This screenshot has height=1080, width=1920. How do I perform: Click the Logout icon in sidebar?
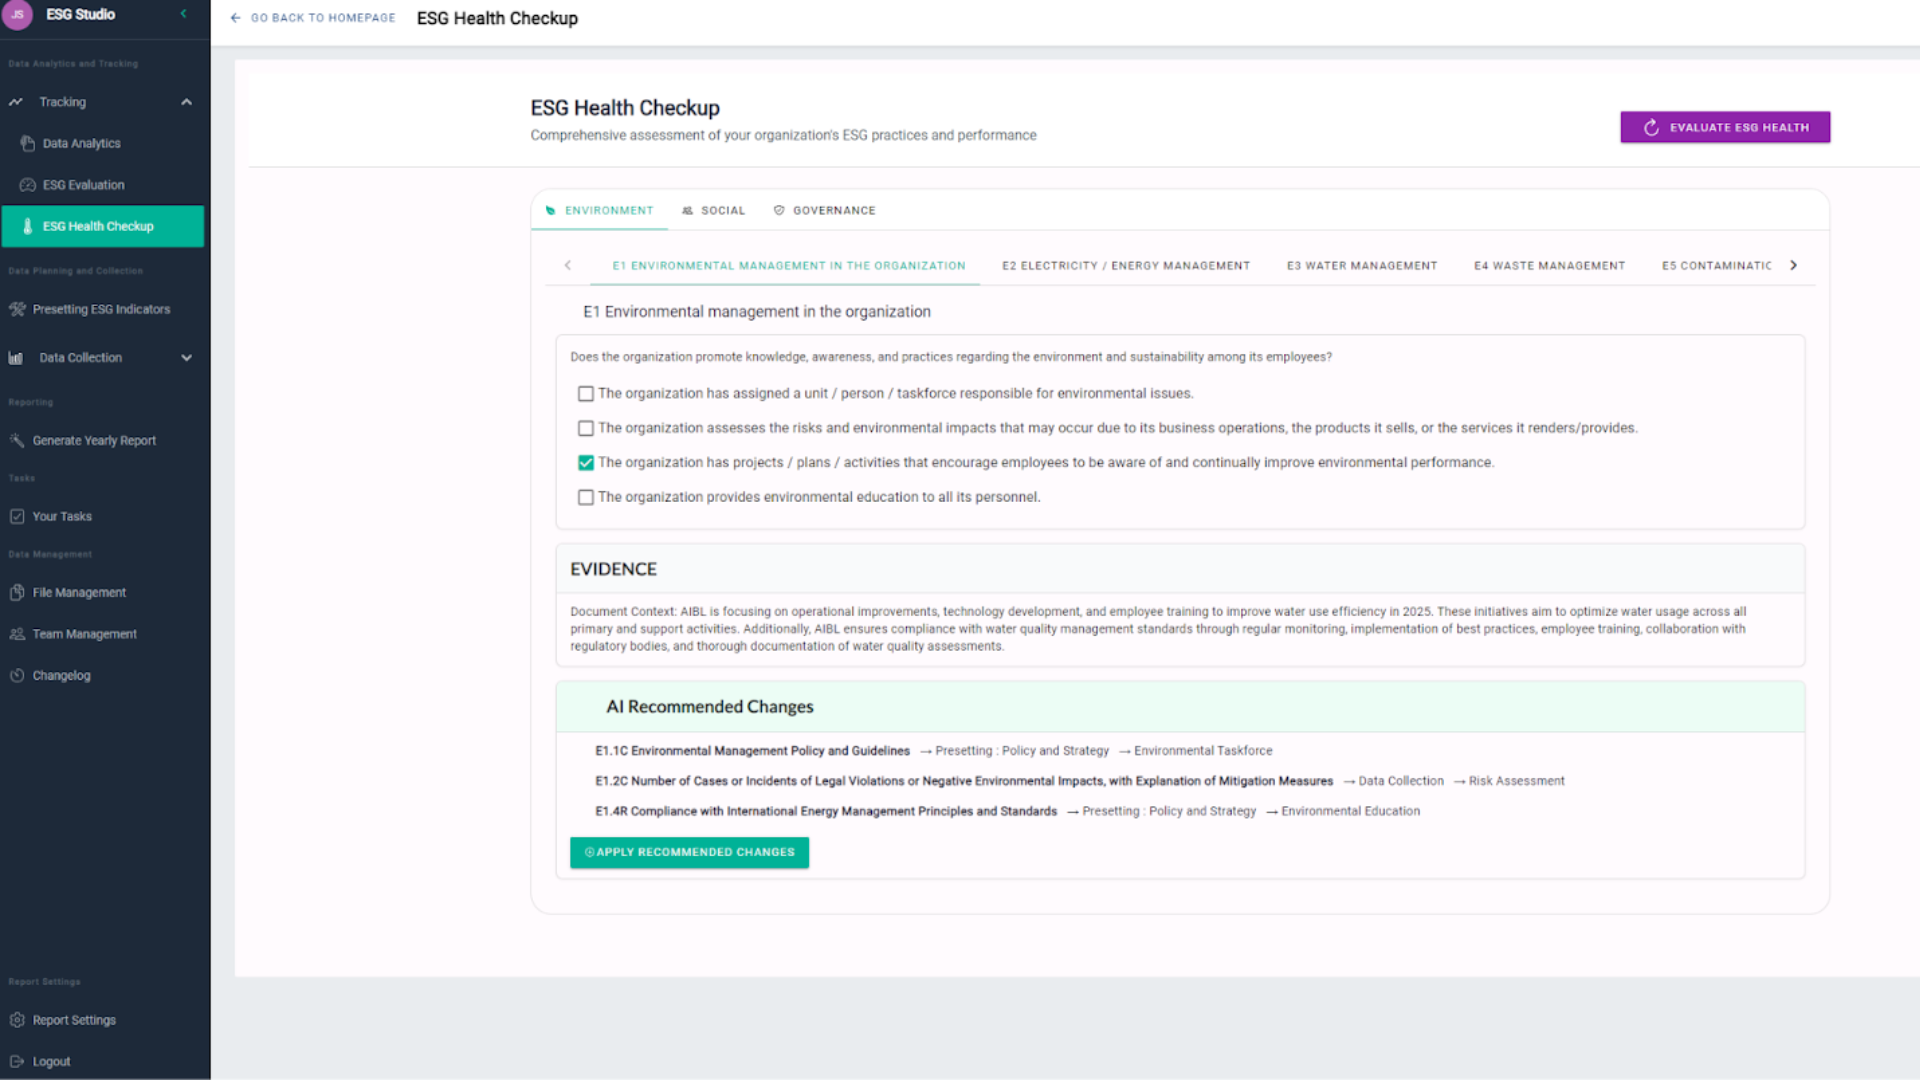coord(17,1061)
